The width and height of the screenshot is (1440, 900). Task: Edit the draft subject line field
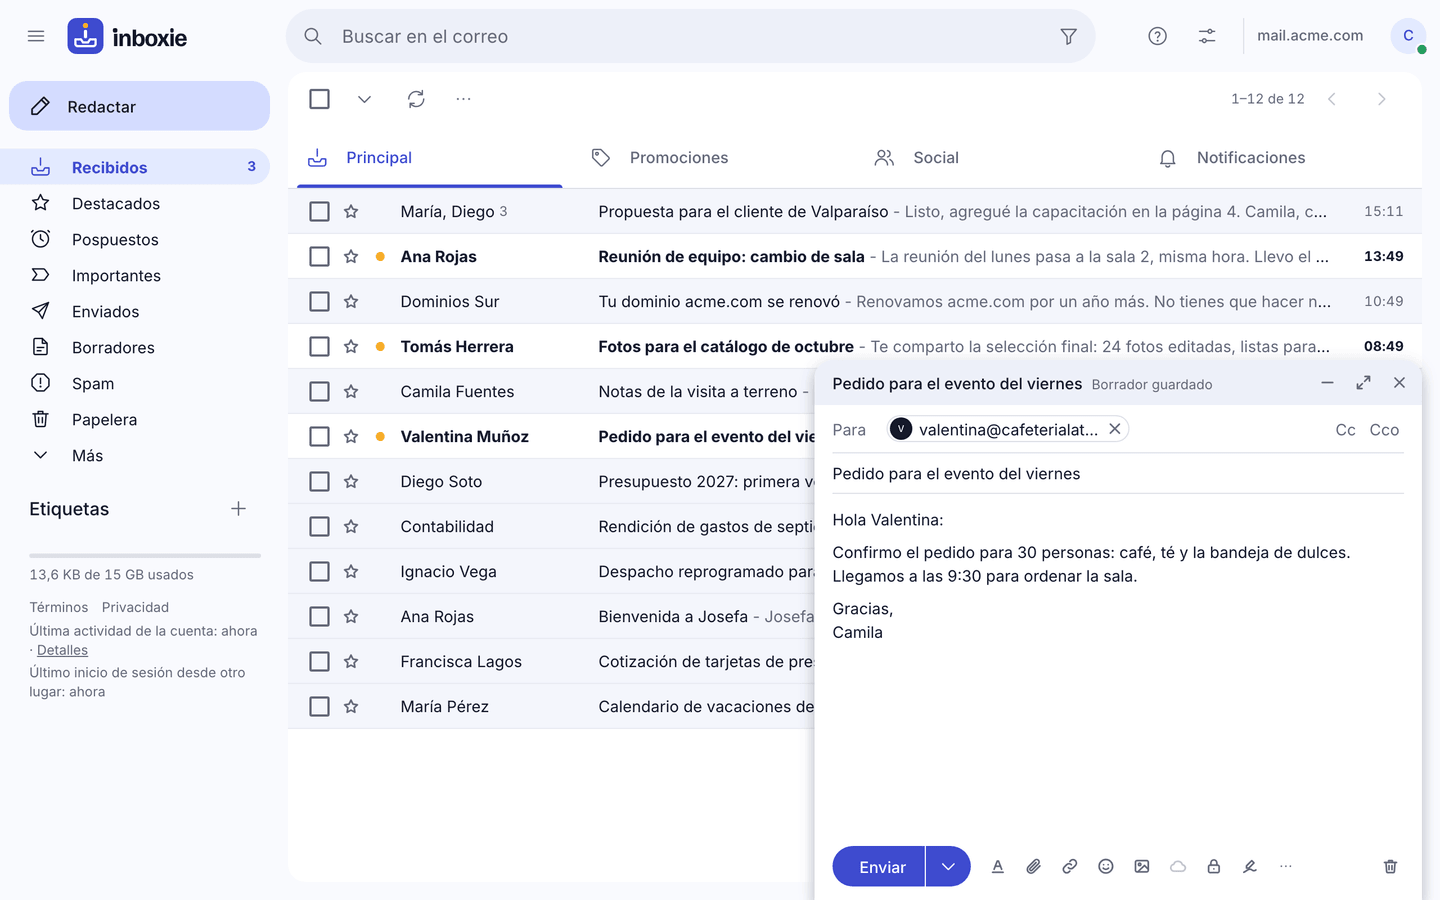1118,474
